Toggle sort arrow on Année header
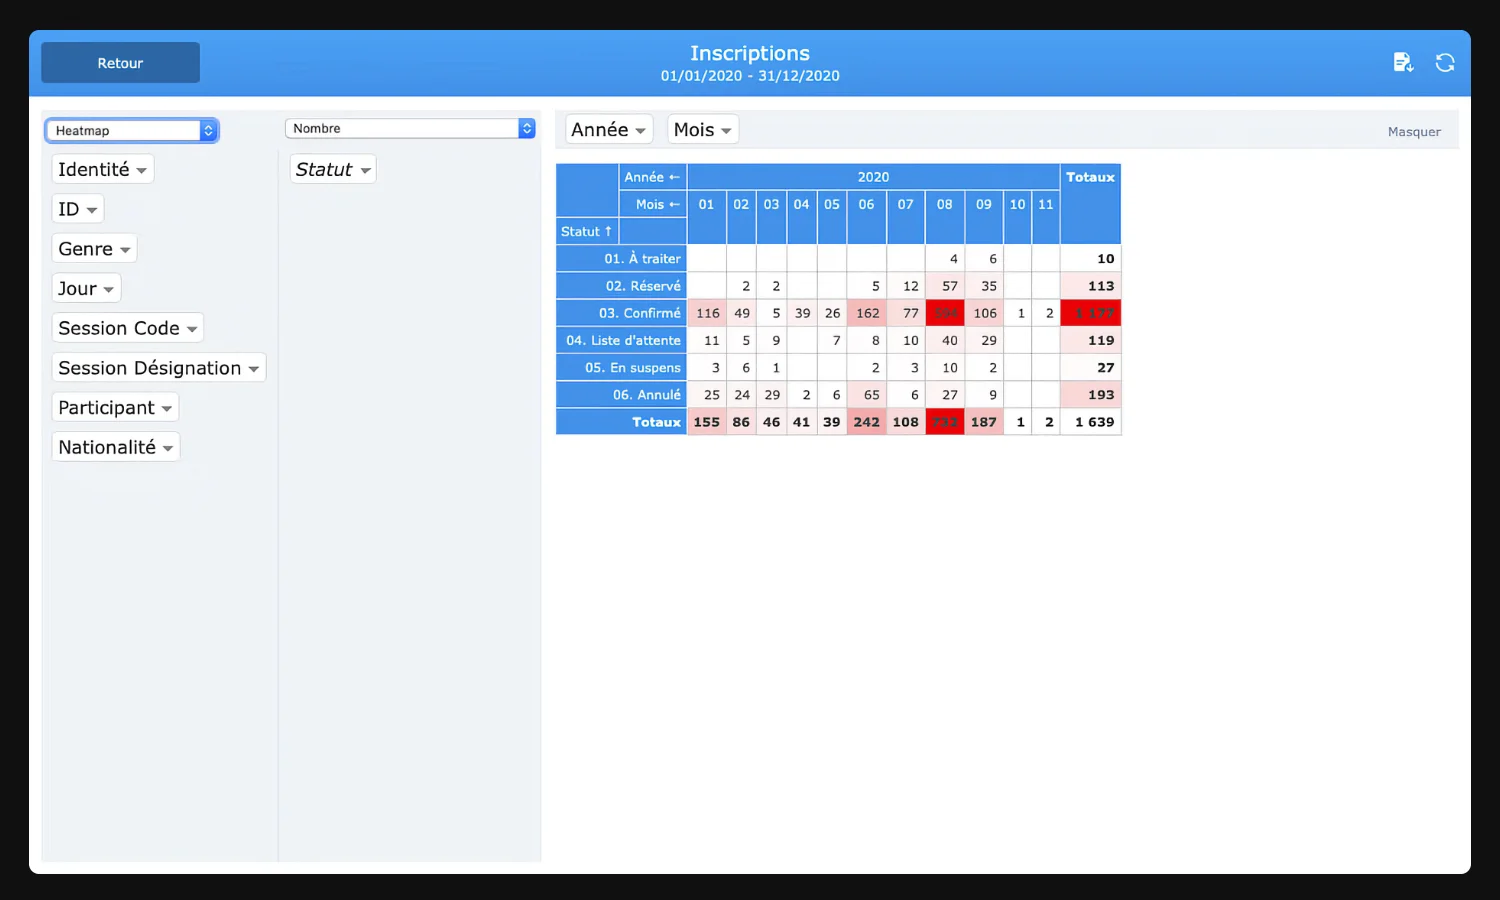Screen dimensions: 1500x900 click(674, 177)
